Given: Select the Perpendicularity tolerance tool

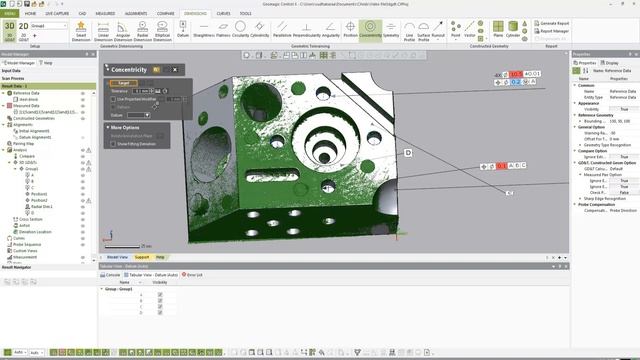Looking at the screenshot, I should (307, 29).
